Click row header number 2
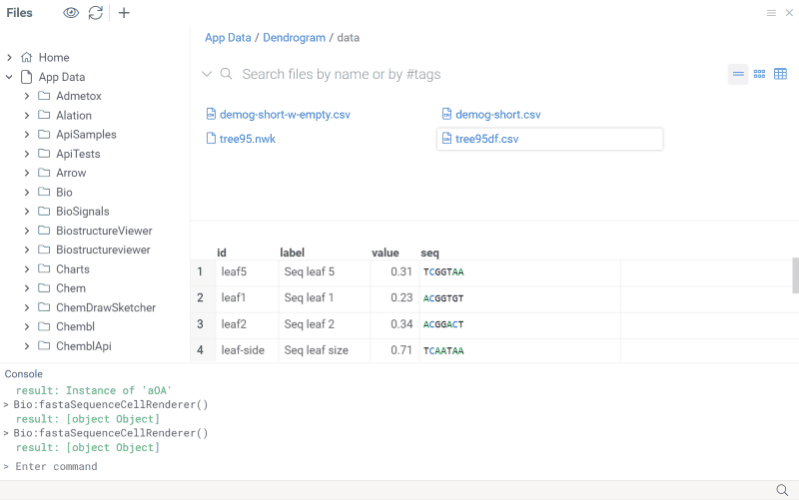This screenshot has width=799, height=500. [x=200, y=298]
